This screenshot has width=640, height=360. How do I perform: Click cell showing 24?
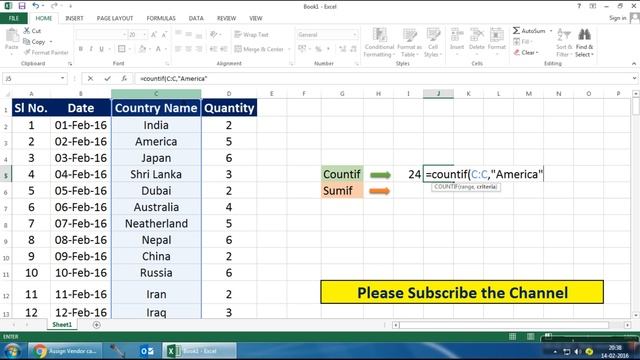pos(409,174)
